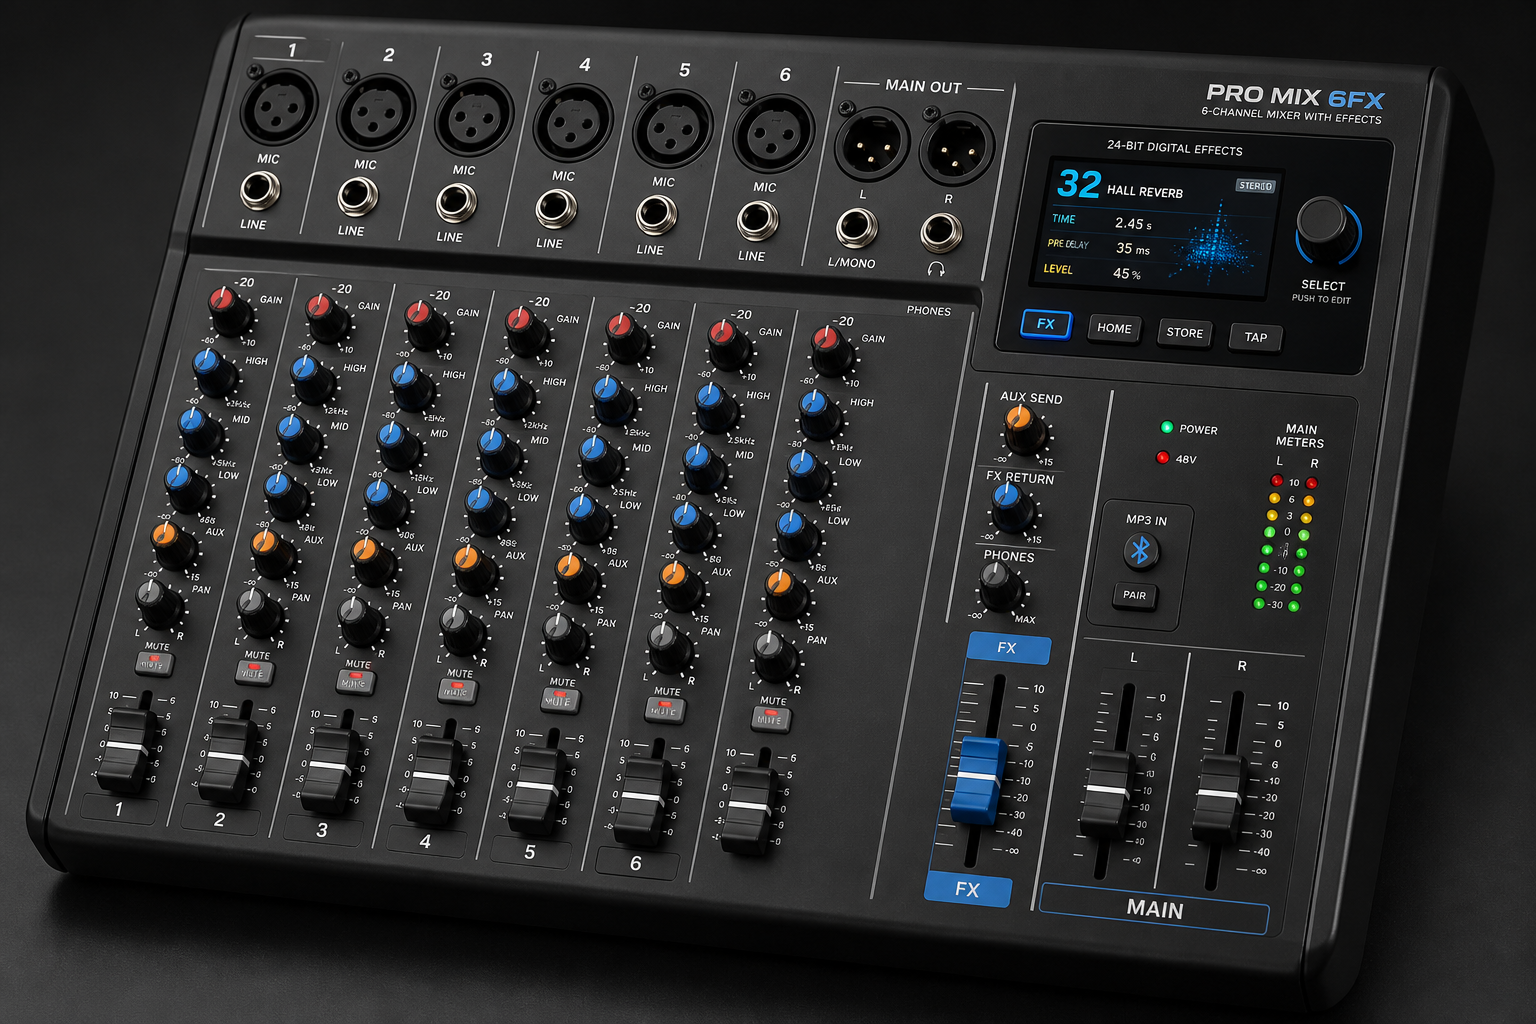Click channel 1 blue HIGH EQ knob
Image resolution: width=1536 pixels, height=1024 pixels.
215,372
